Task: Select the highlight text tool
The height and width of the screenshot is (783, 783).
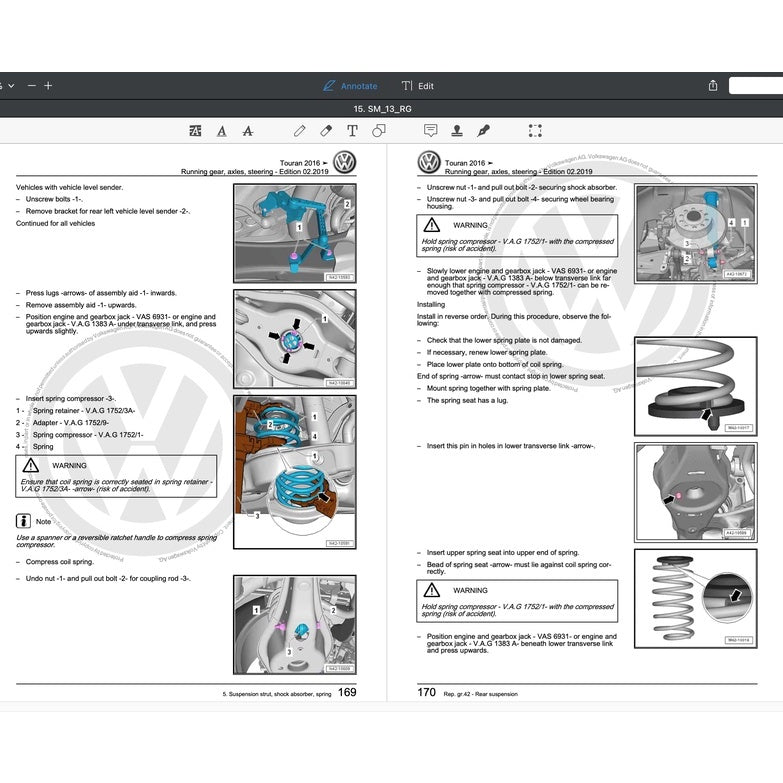Action: point(195,131)
